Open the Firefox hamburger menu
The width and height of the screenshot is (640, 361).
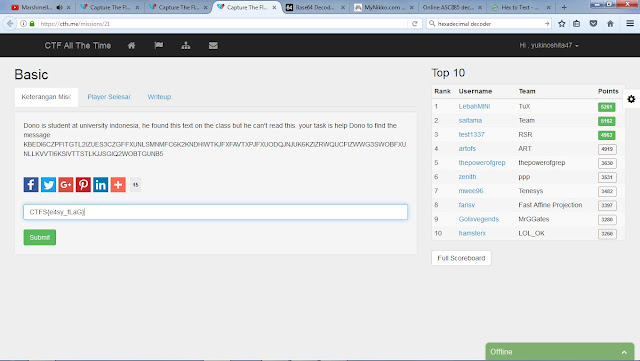tap(630, 24)
